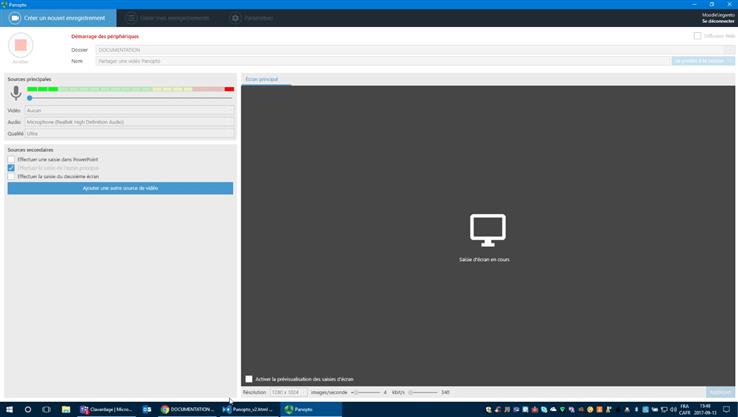Click the monitor icon in the screen preview
This screenshot has height=417, width=738.
point(487,230)
